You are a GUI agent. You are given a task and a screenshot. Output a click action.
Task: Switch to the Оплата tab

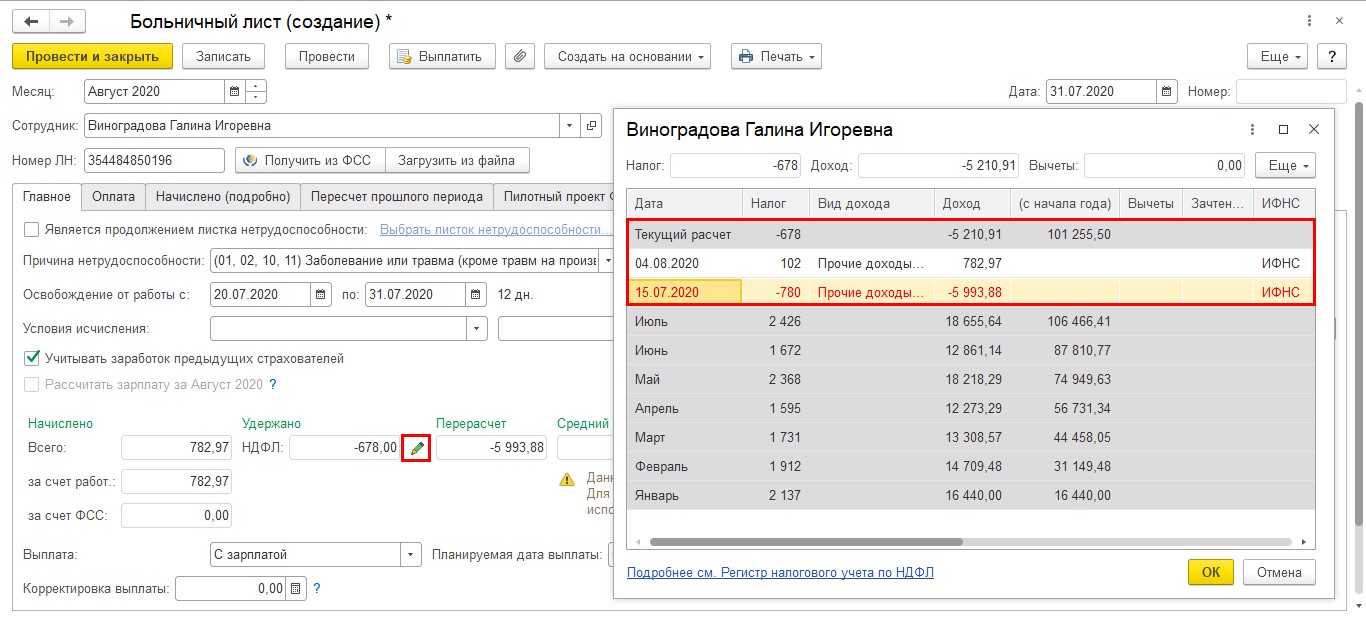[113, 196]
